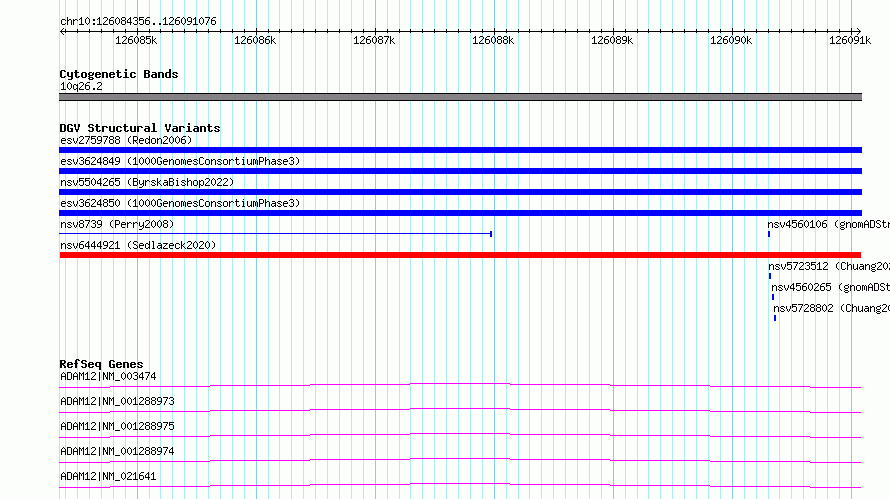Click magenta intron line of NM_001288975
This screenshot has height=499, width=890.
[x=460, y=435]
